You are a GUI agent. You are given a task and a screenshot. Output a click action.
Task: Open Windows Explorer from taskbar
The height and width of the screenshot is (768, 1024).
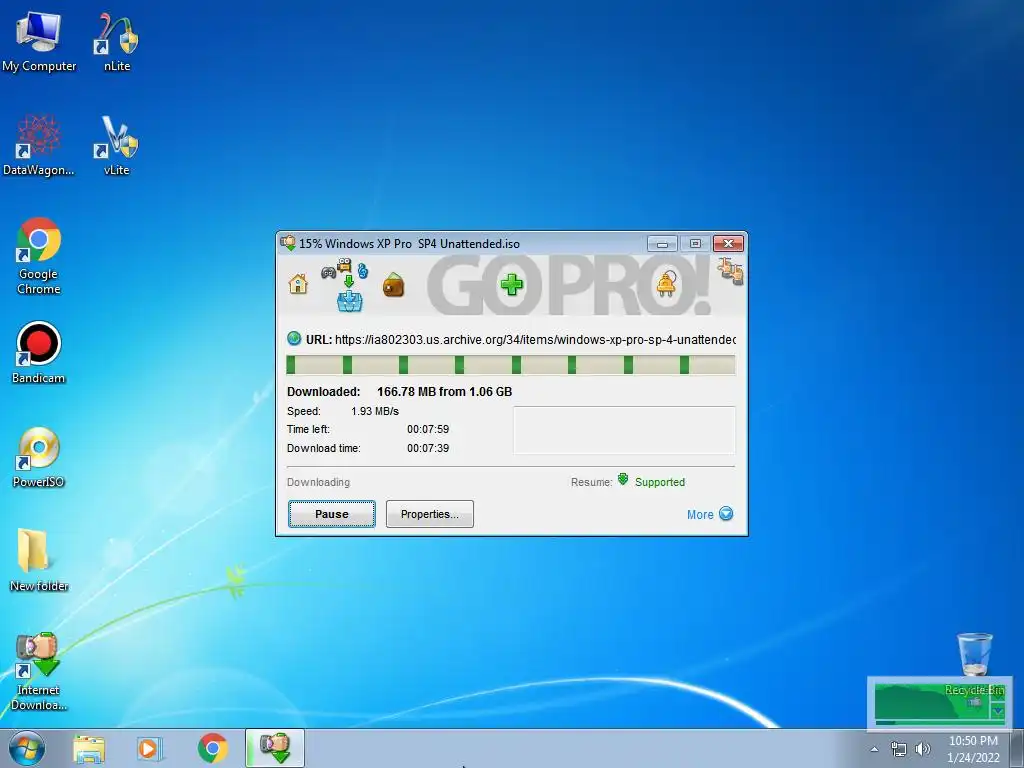89,748
